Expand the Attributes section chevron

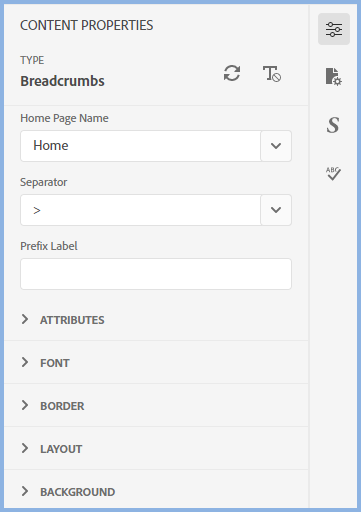25,319
